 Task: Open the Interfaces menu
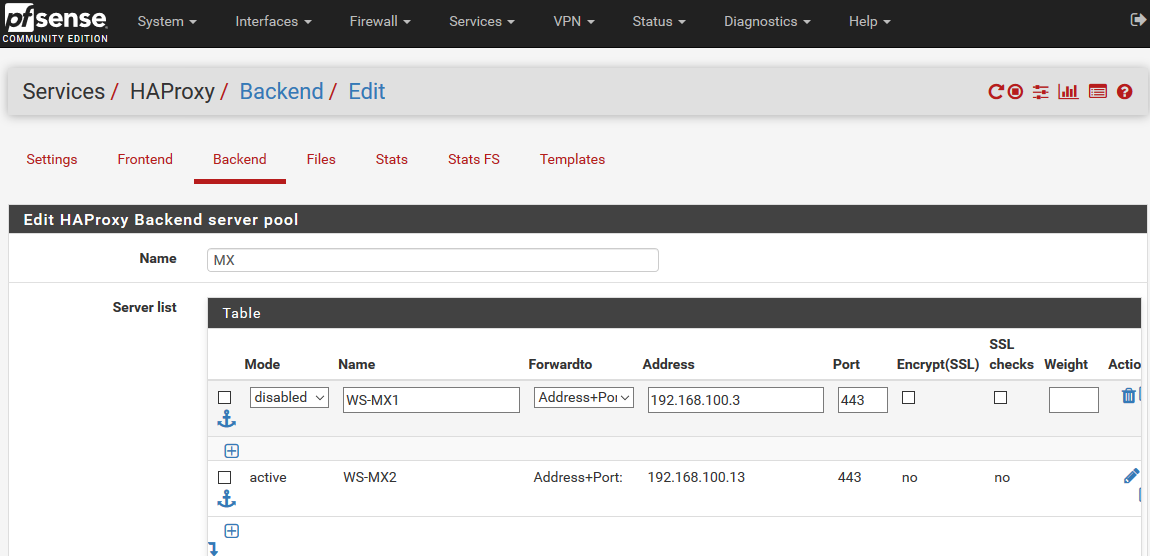(x=273, y=21)
